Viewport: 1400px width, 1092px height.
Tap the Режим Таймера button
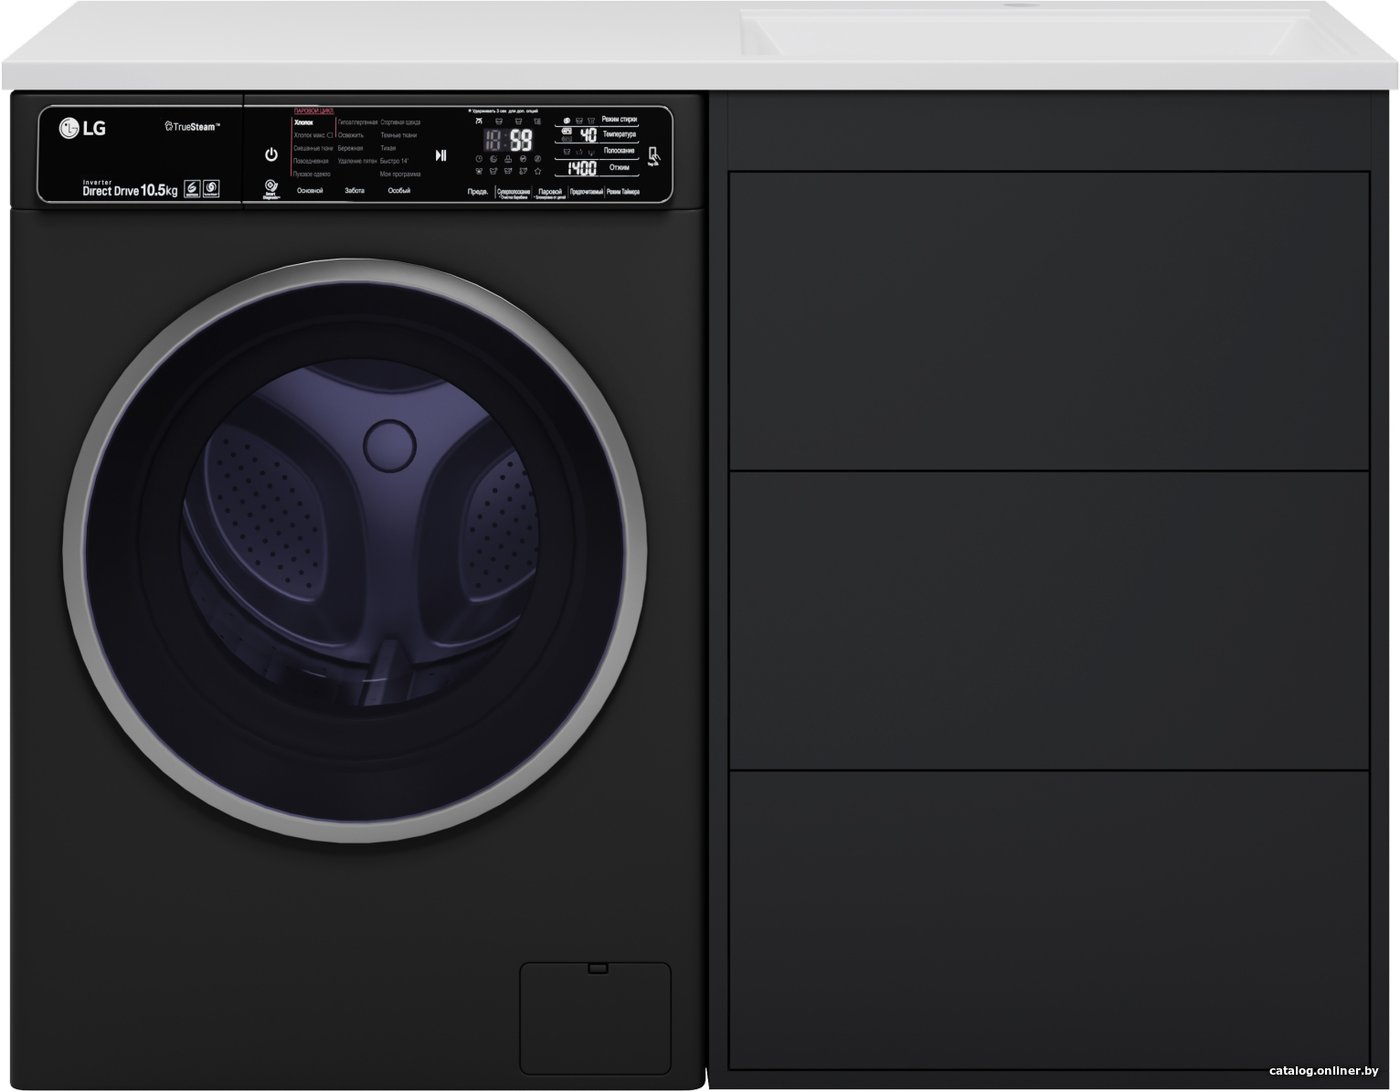(623, 191)
